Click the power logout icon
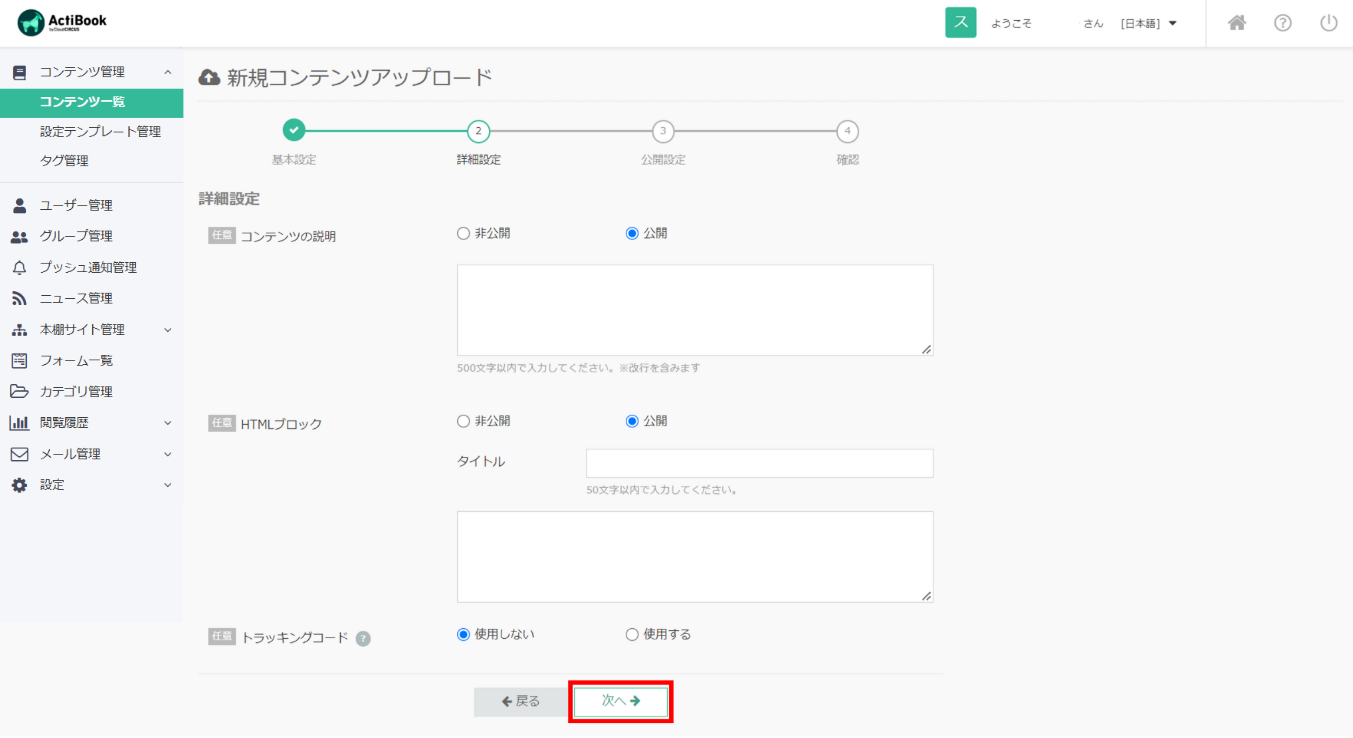 1328,23
